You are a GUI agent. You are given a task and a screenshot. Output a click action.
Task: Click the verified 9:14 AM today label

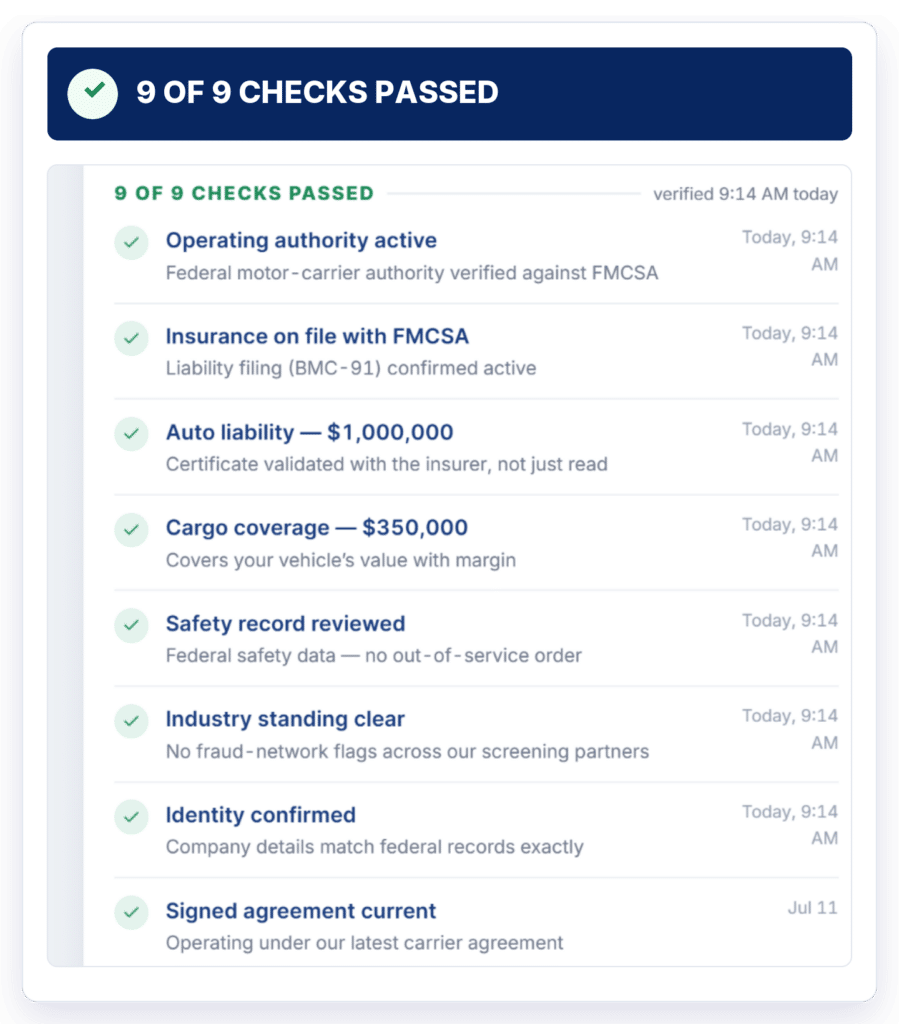[746, 194]
